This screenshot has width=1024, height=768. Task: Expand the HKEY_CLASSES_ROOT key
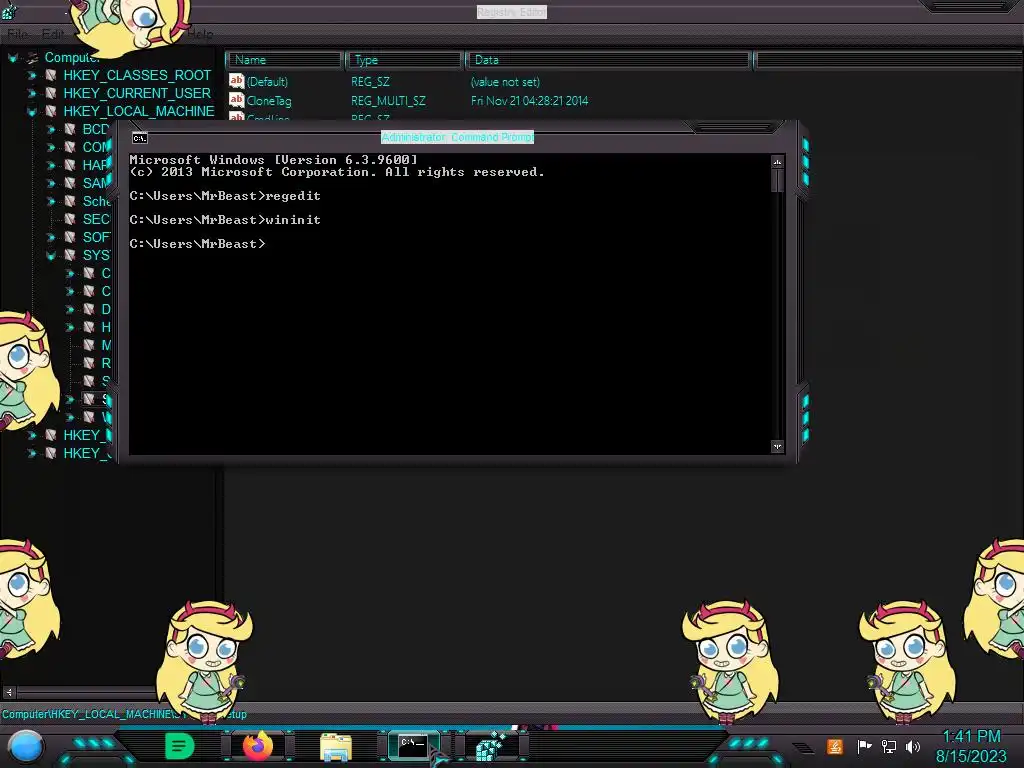(x=31, y=76)
